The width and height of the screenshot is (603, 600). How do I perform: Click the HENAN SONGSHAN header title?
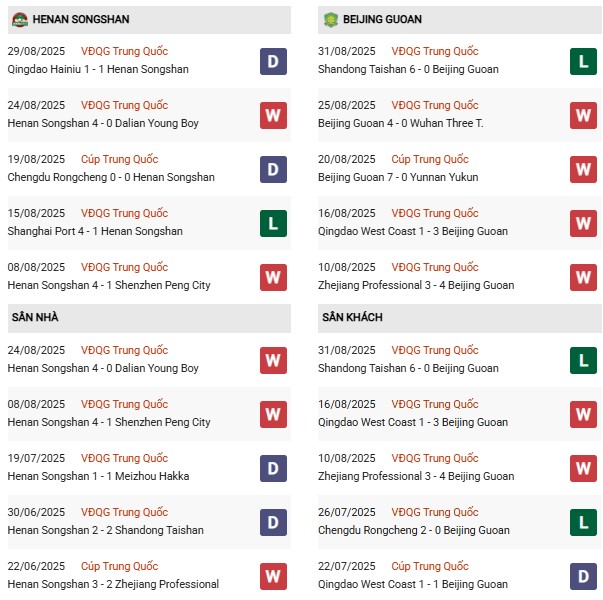[x=81, y=19]
